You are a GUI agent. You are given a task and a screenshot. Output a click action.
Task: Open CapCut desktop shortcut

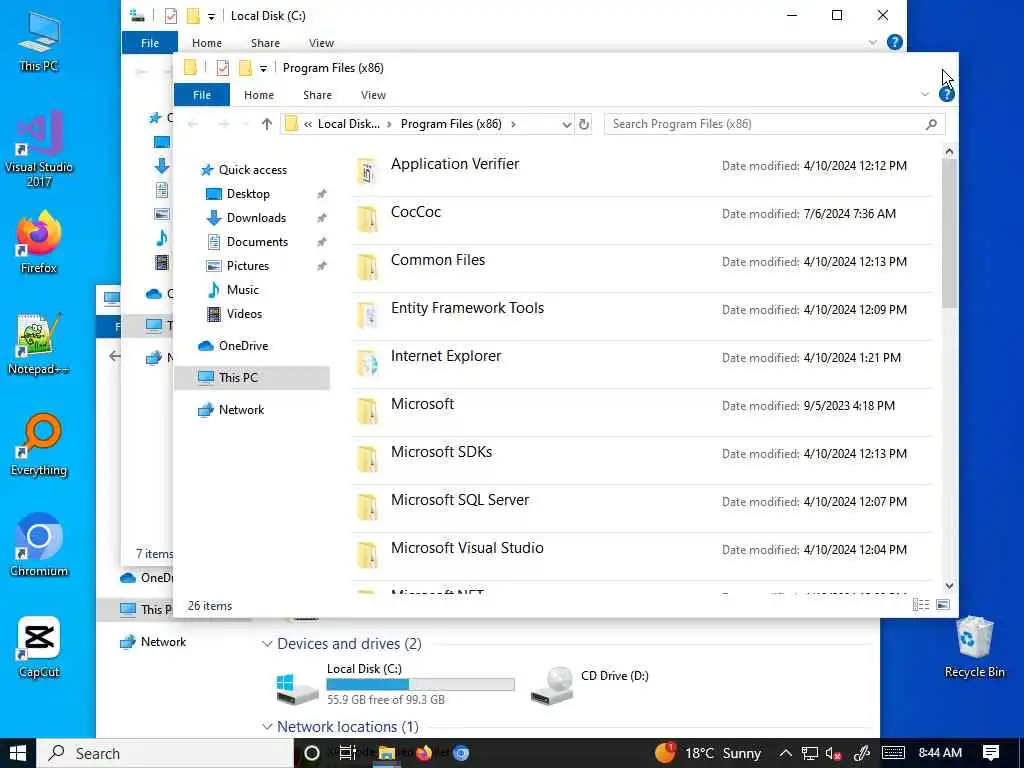click(39, 647)
